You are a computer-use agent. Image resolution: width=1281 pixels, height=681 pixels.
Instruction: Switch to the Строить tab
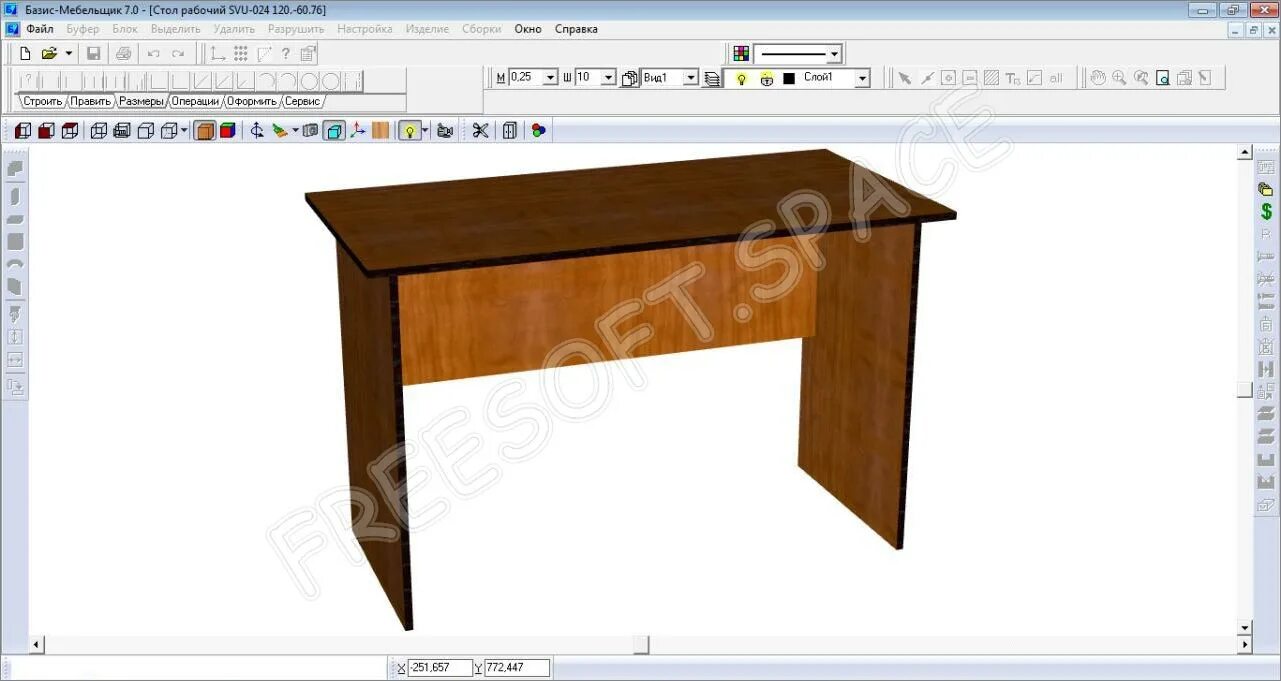point(43,101)
